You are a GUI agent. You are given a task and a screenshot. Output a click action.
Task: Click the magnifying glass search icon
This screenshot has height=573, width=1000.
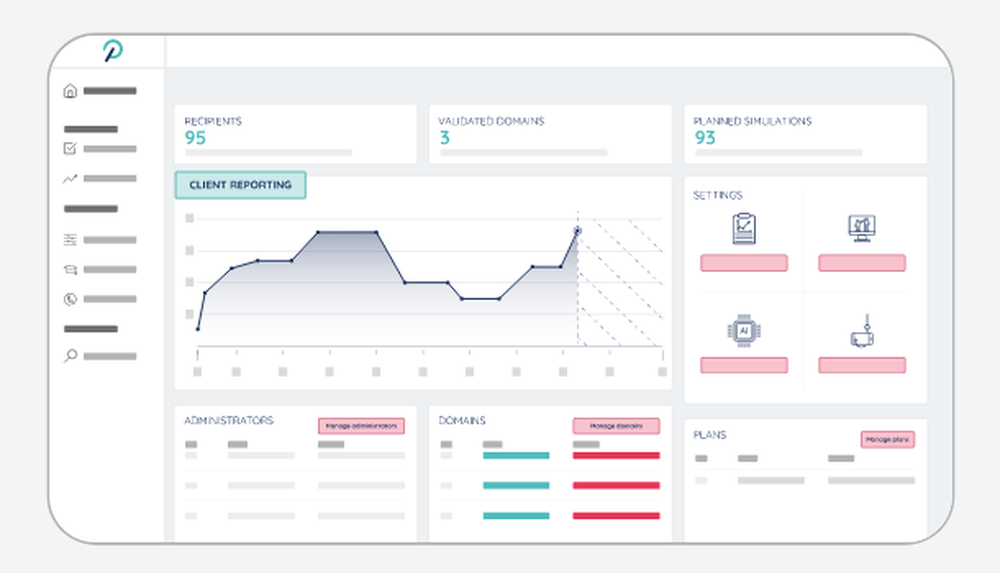click(70, 356)
